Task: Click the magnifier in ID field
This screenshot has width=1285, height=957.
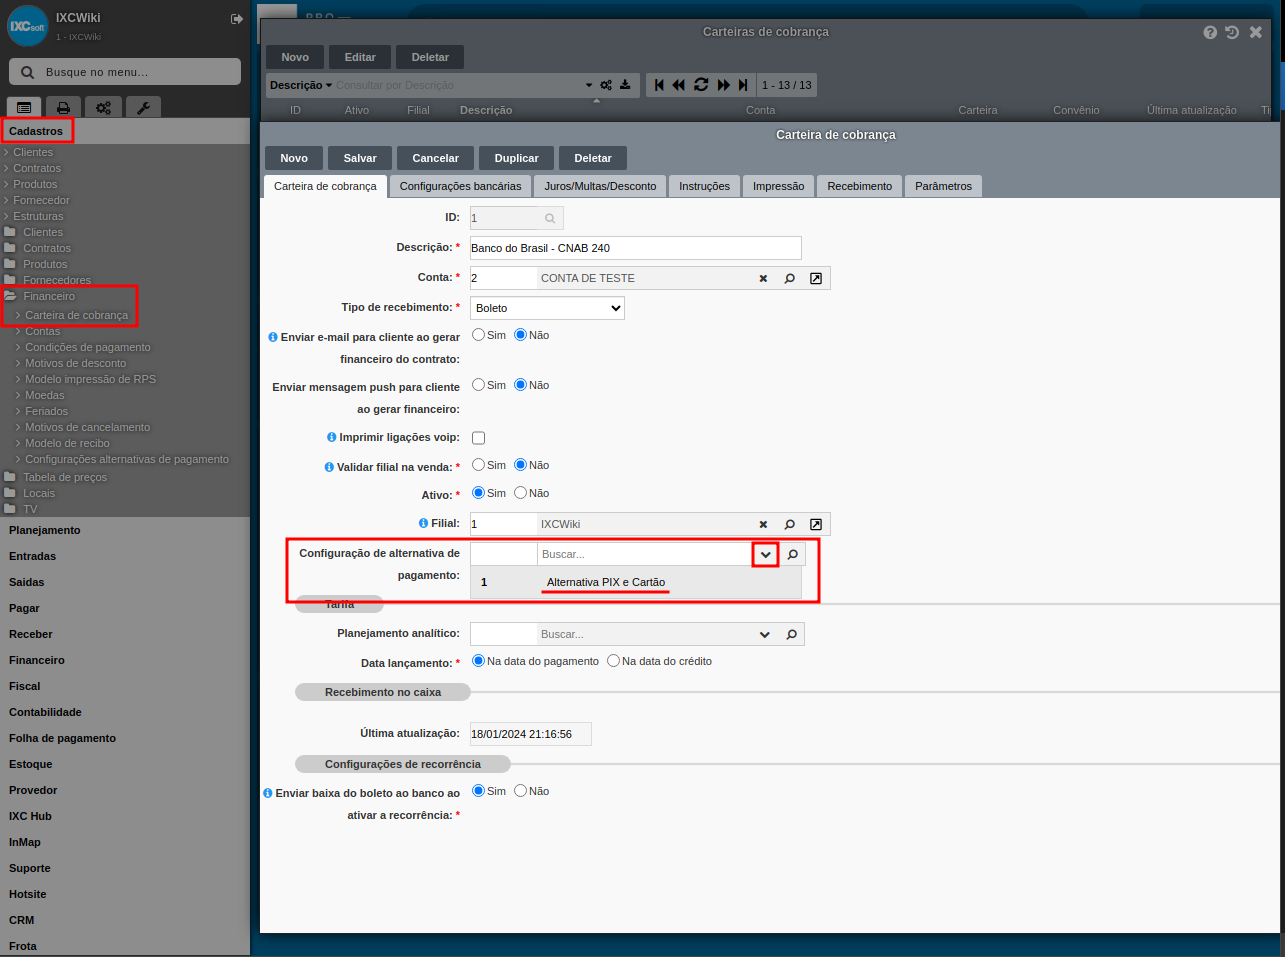Action: [550, 218]
